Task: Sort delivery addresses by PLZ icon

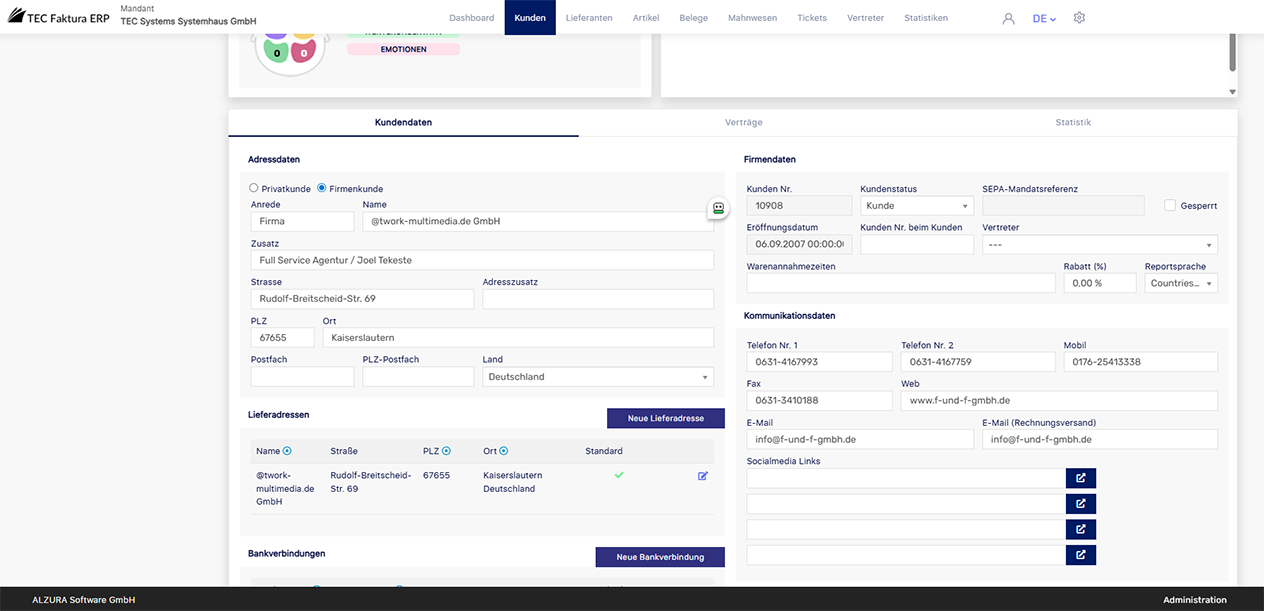Action: coord(446,451)
